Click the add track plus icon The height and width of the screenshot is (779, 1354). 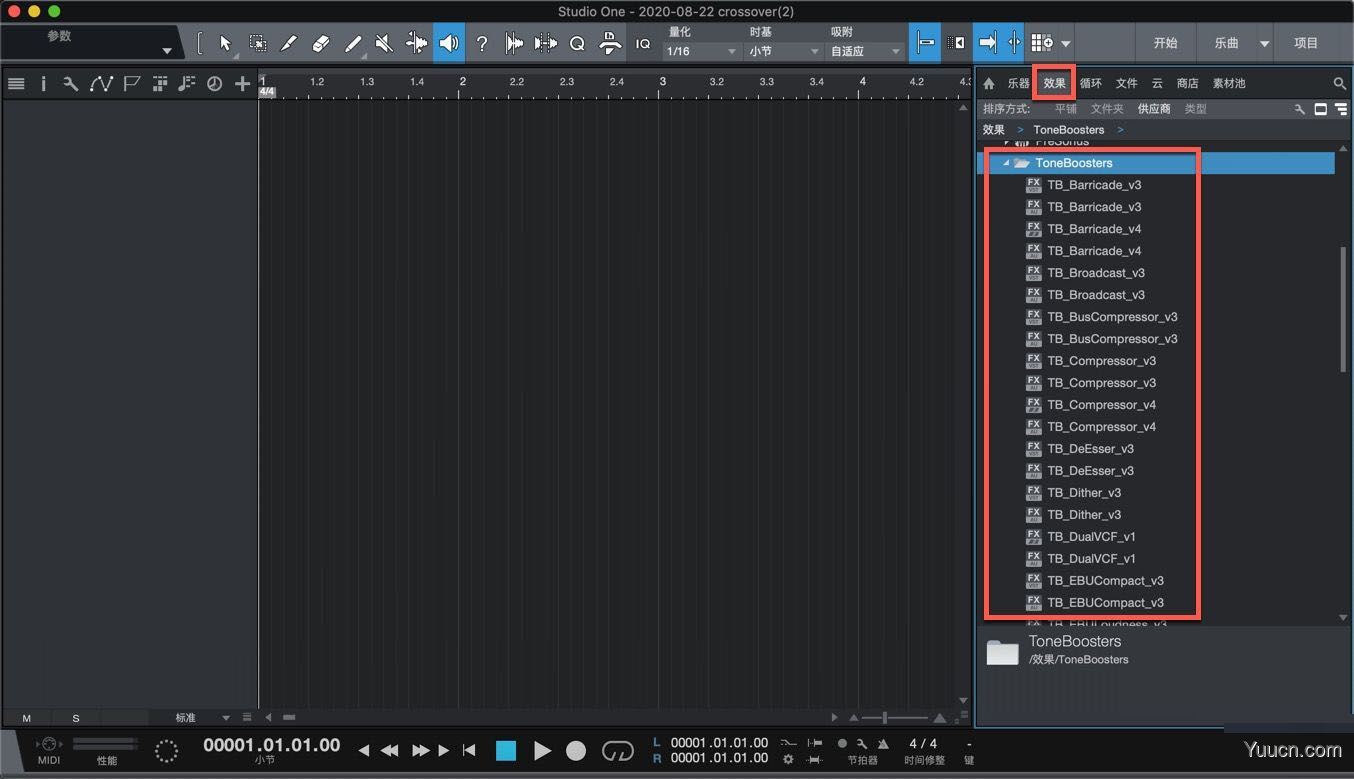tap(242, 84)
